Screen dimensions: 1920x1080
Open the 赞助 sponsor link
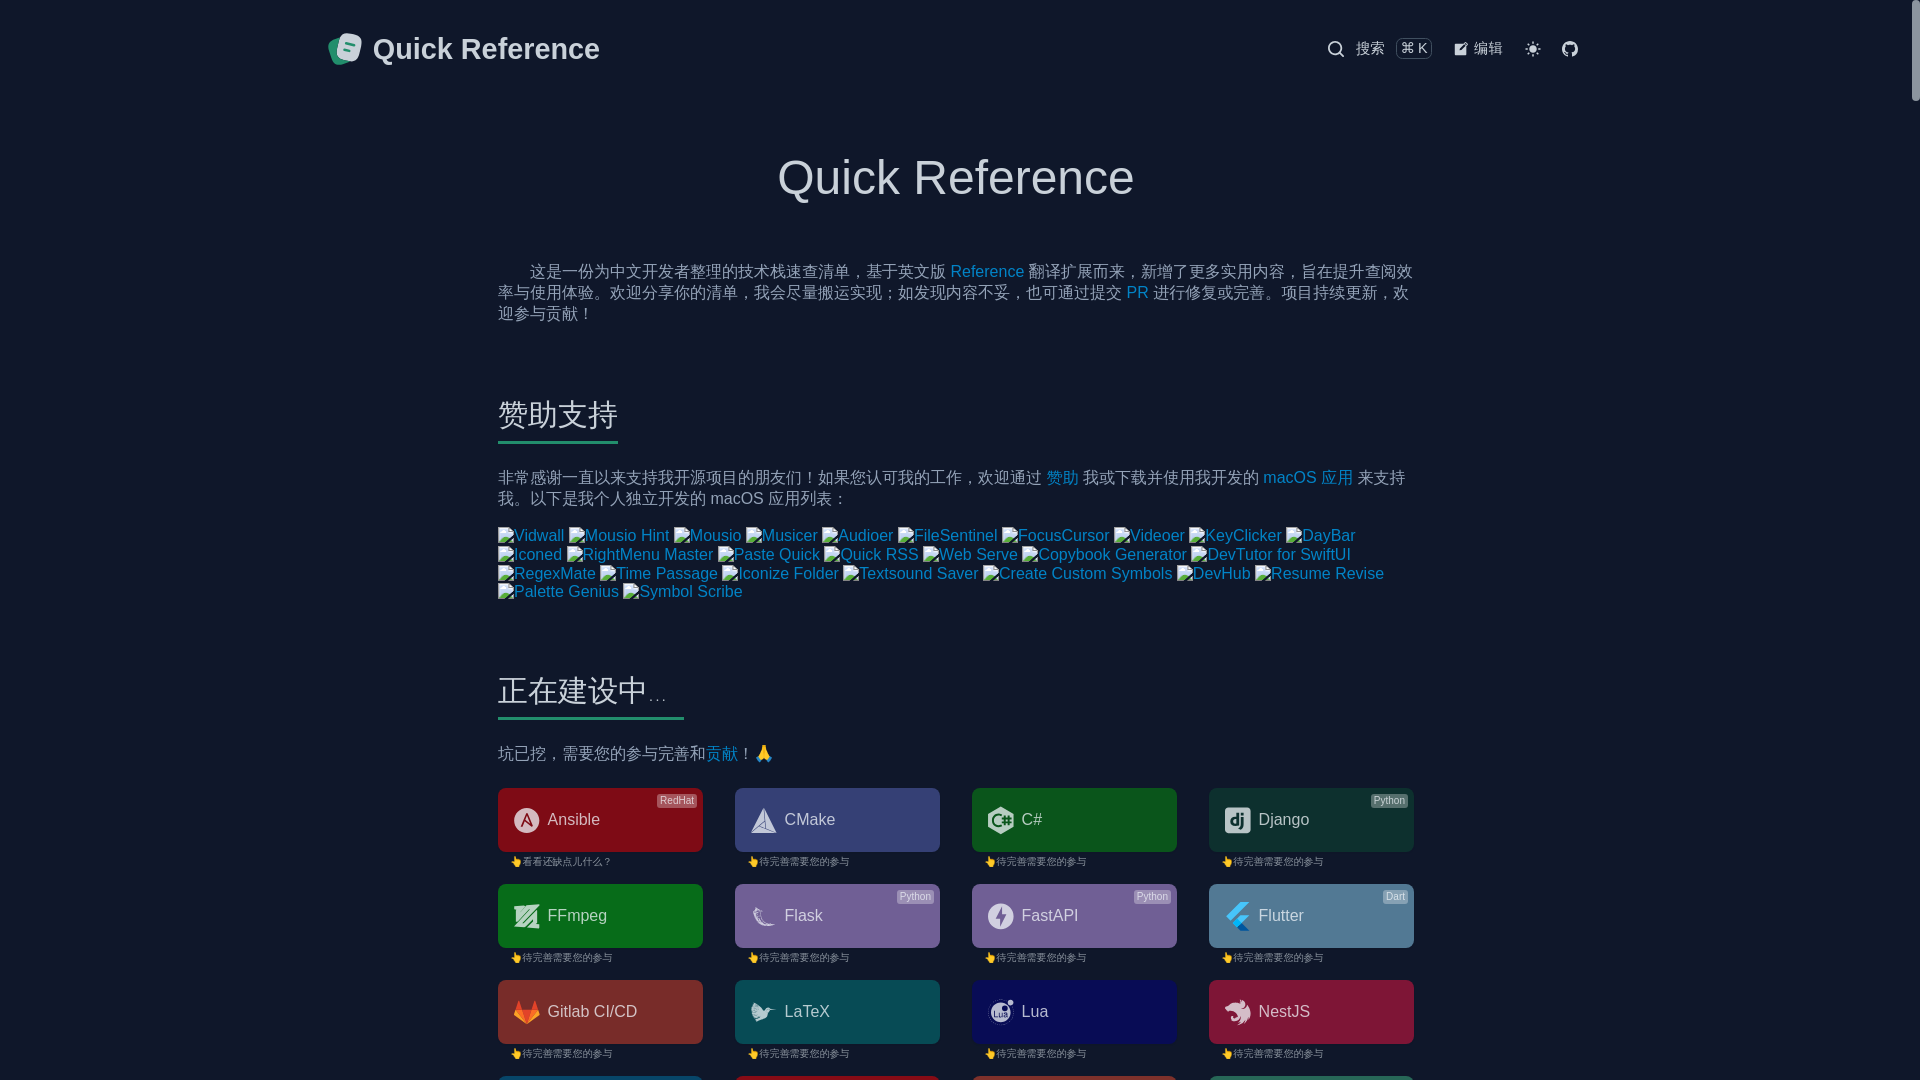[x=1062, y=478]
